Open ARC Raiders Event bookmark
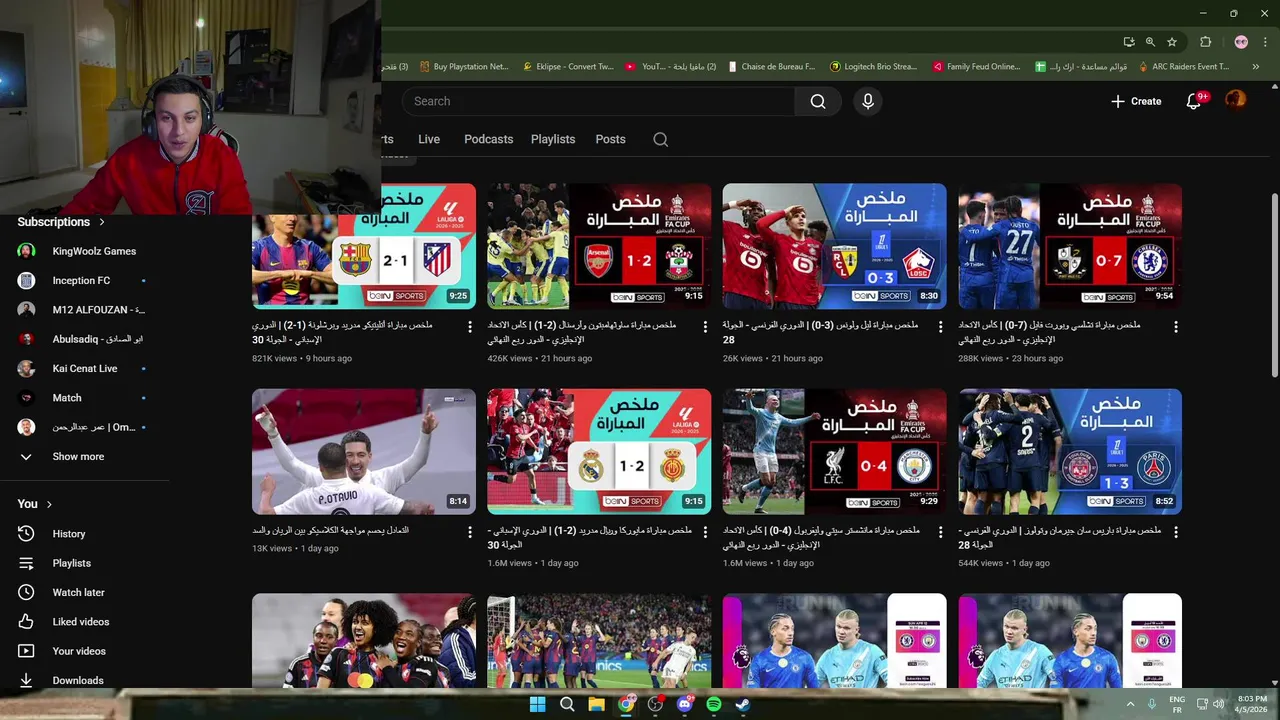 (x=1182, y=67)
